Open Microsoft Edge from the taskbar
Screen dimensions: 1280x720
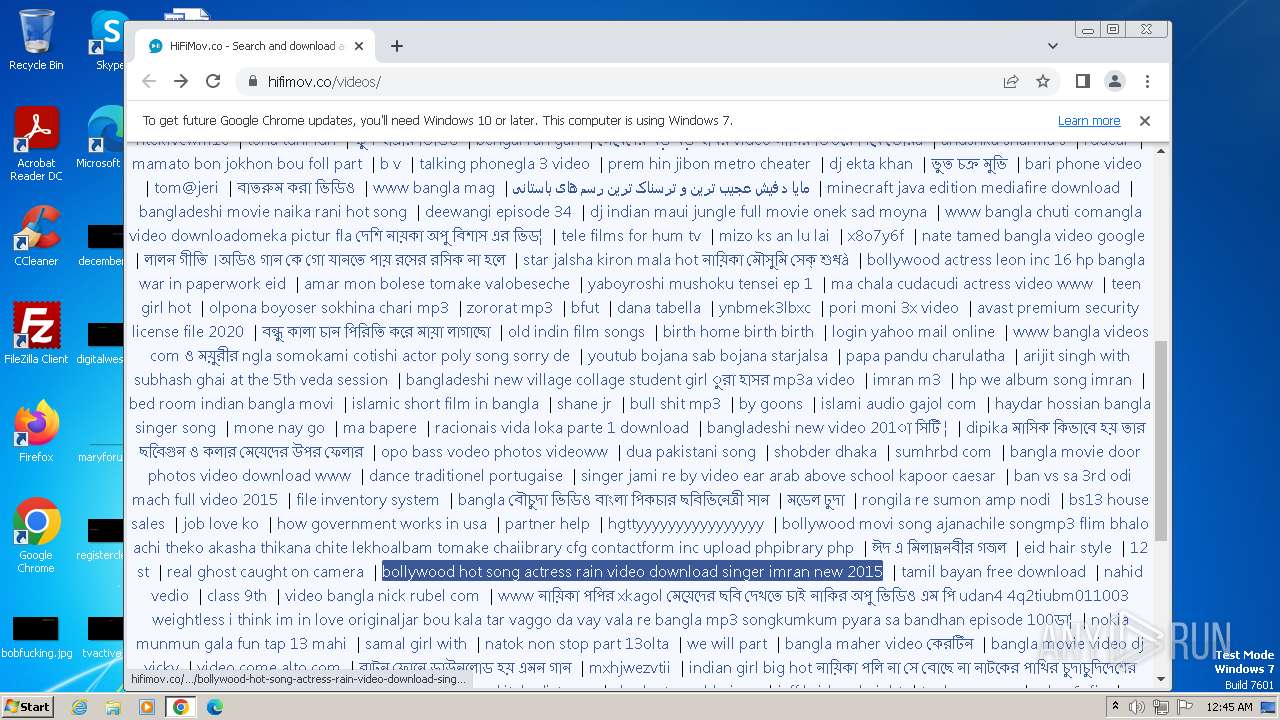coord(214,707)
